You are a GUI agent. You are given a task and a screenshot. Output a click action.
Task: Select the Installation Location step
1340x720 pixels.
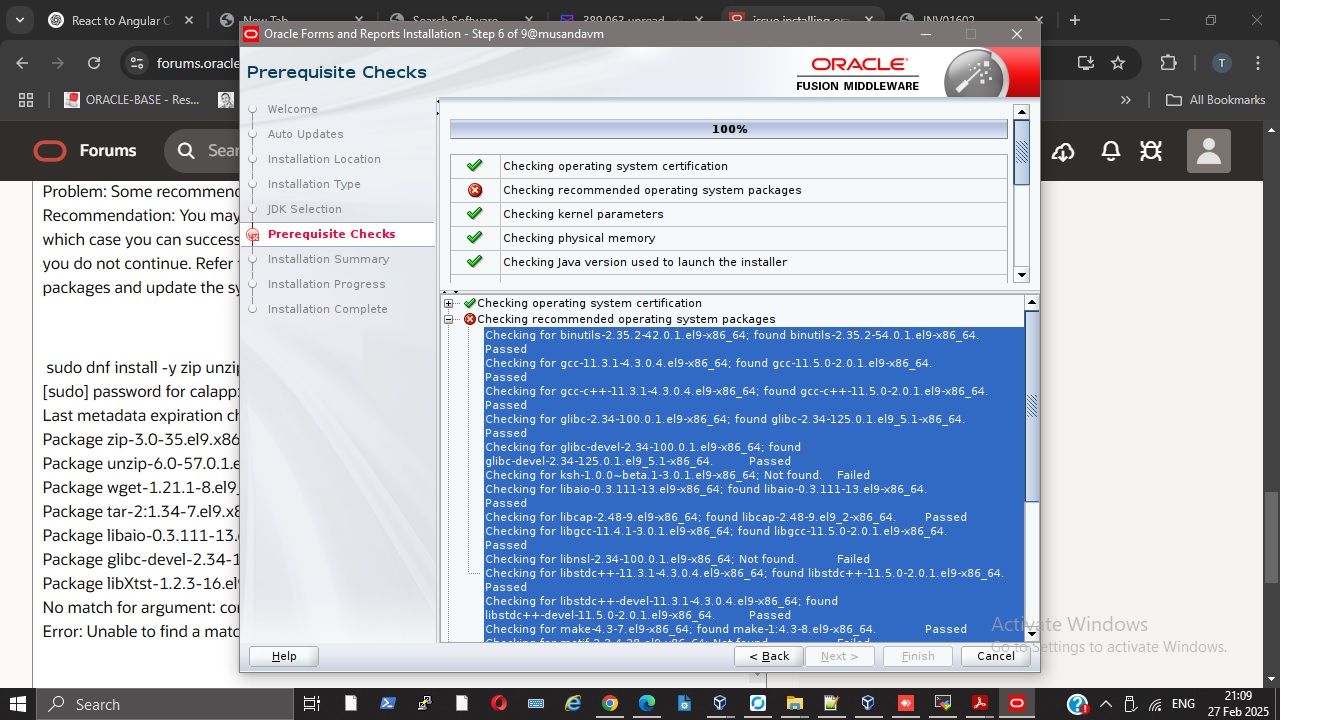coord(324,159)
